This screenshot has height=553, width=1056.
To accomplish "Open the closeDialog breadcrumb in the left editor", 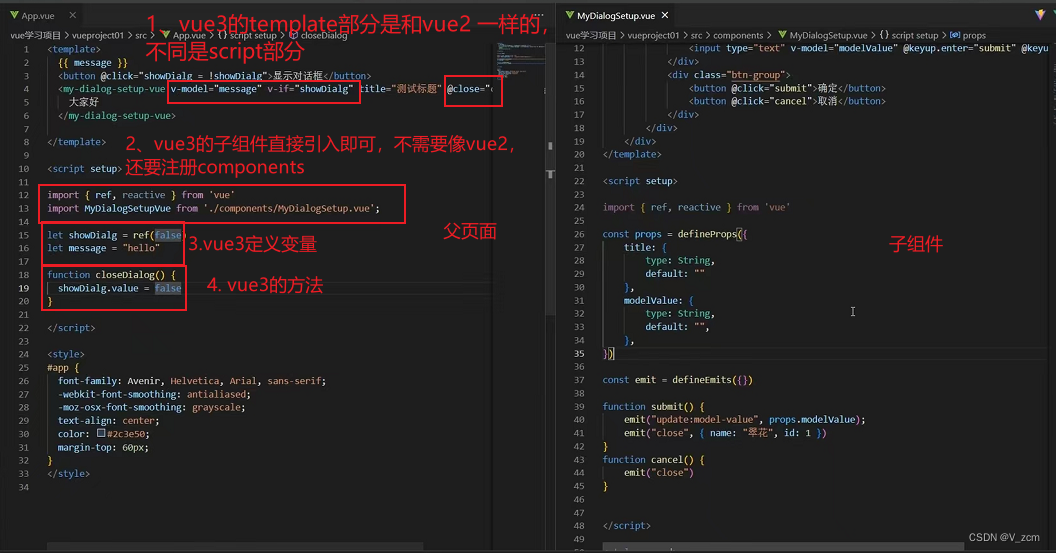I will pyautogui.click(x=323, y=36).
